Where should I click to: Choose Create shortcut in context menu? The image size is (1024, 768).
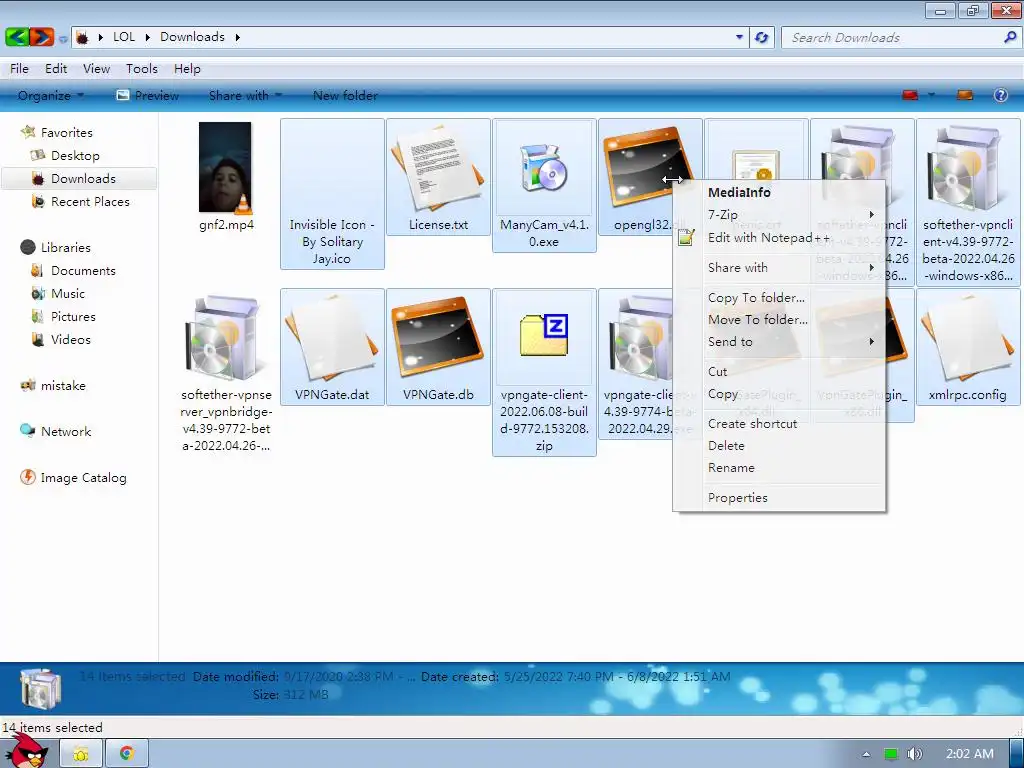(780, 424)
